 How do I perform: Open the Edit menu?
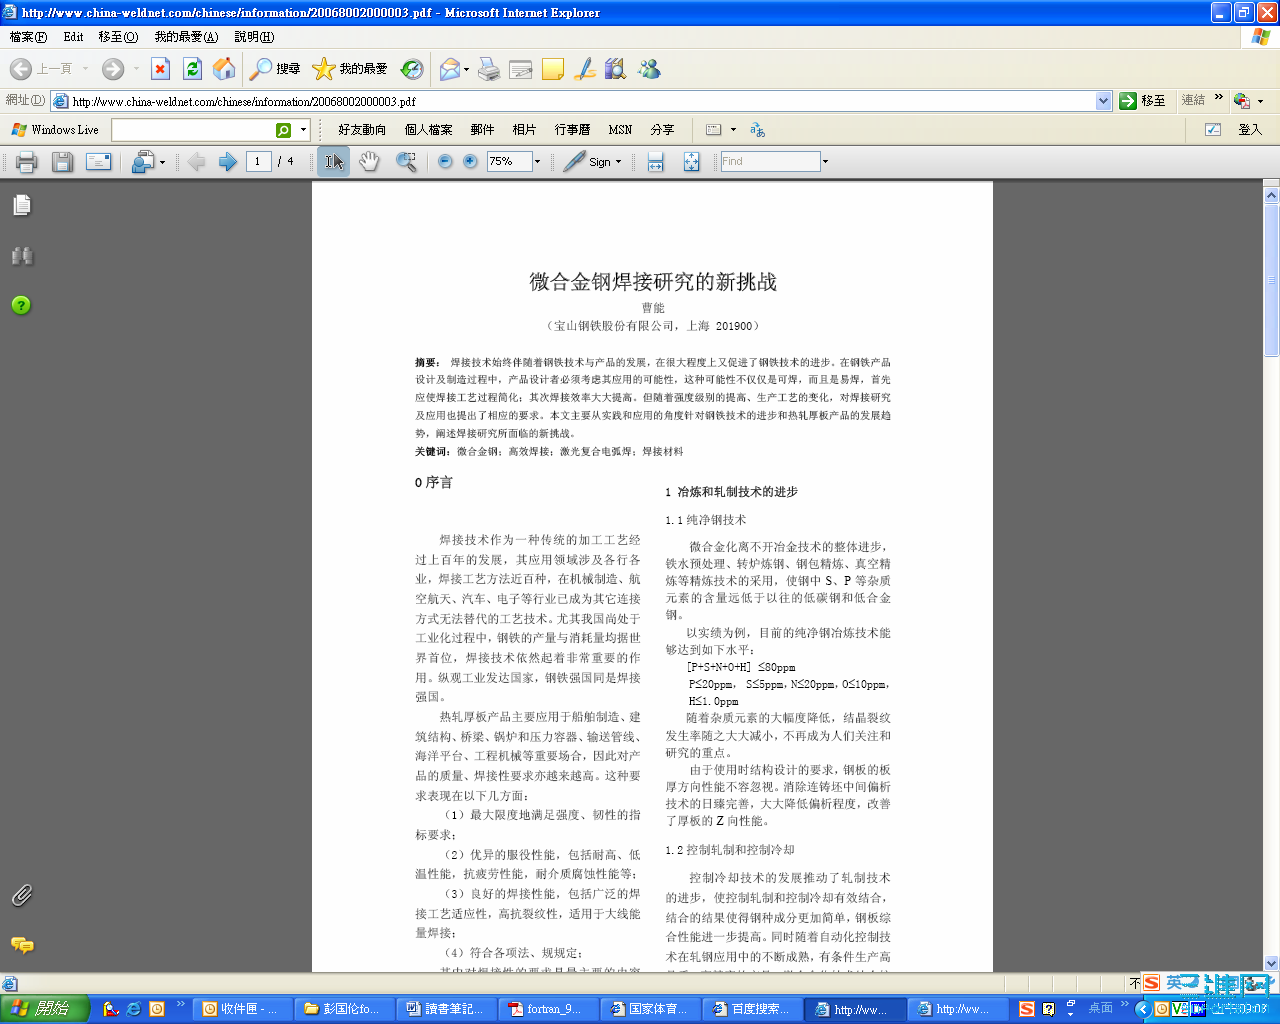click(73, 37)
